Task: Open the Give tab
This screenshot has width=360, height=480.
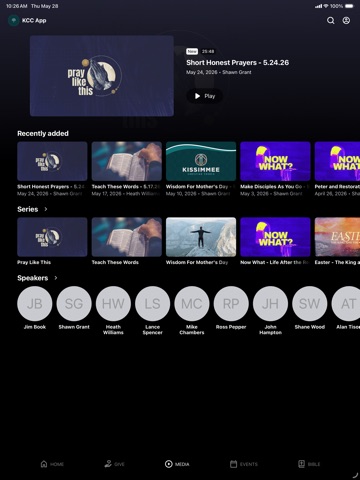Action: tap(114, 464)
